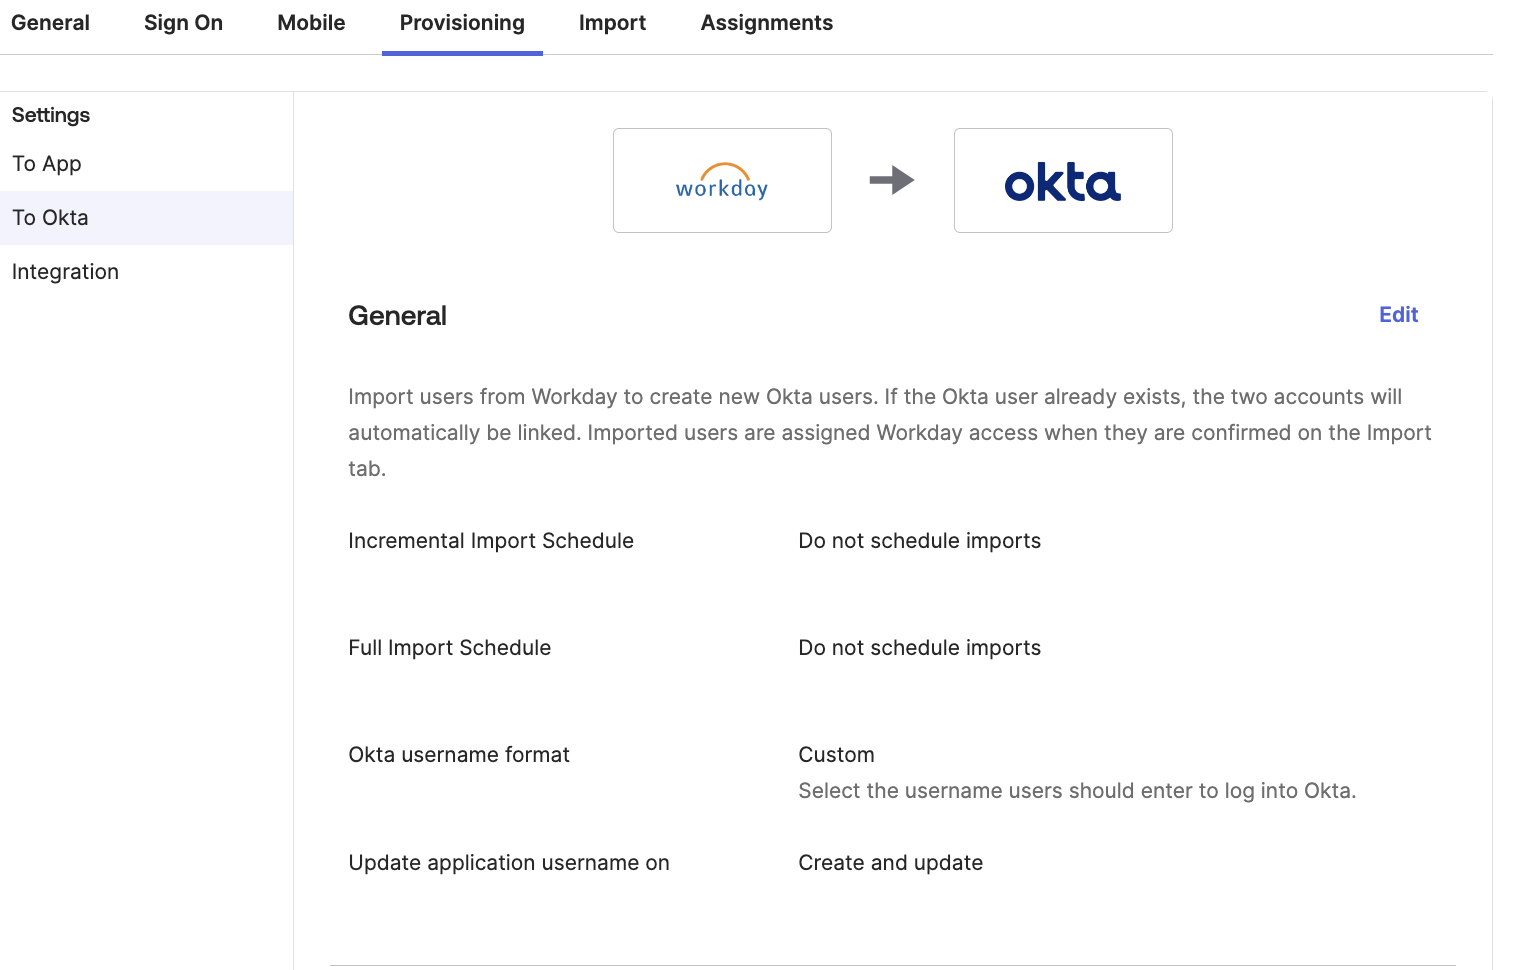This screenshot has width=1514, height=970.
Task: Open the Mobile tab
Action: click(x=310, y=22)
